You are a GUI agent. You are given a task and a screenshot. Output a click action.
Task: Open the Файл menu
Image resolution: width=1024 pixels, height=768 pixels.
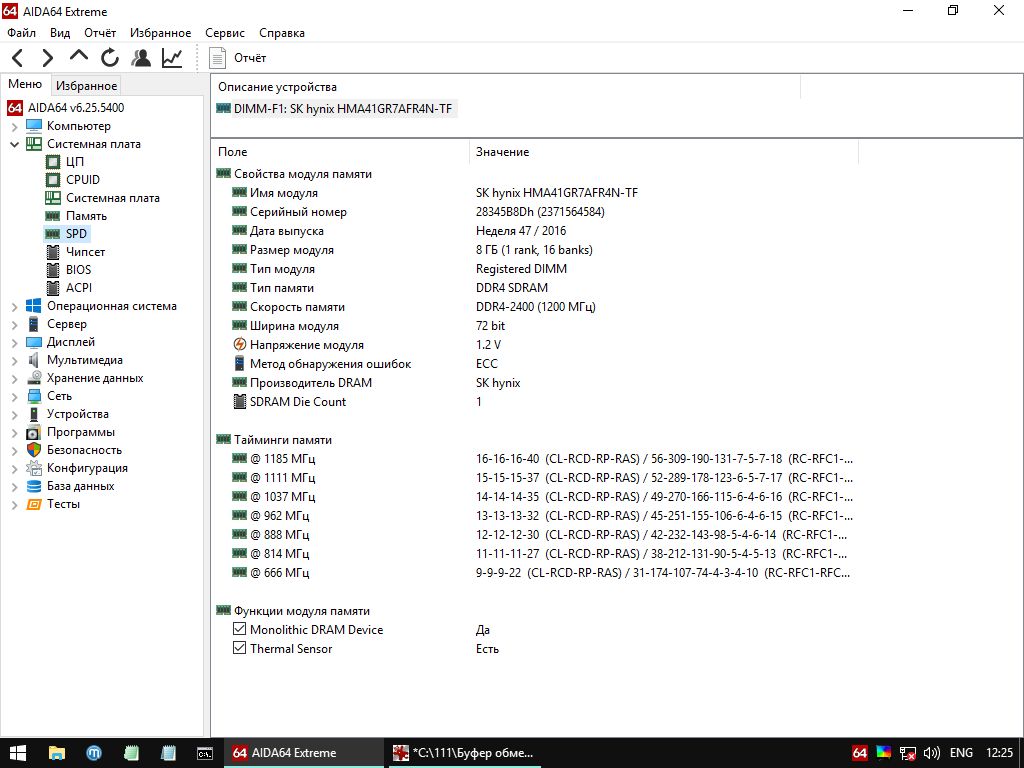[x=22, y=33]
